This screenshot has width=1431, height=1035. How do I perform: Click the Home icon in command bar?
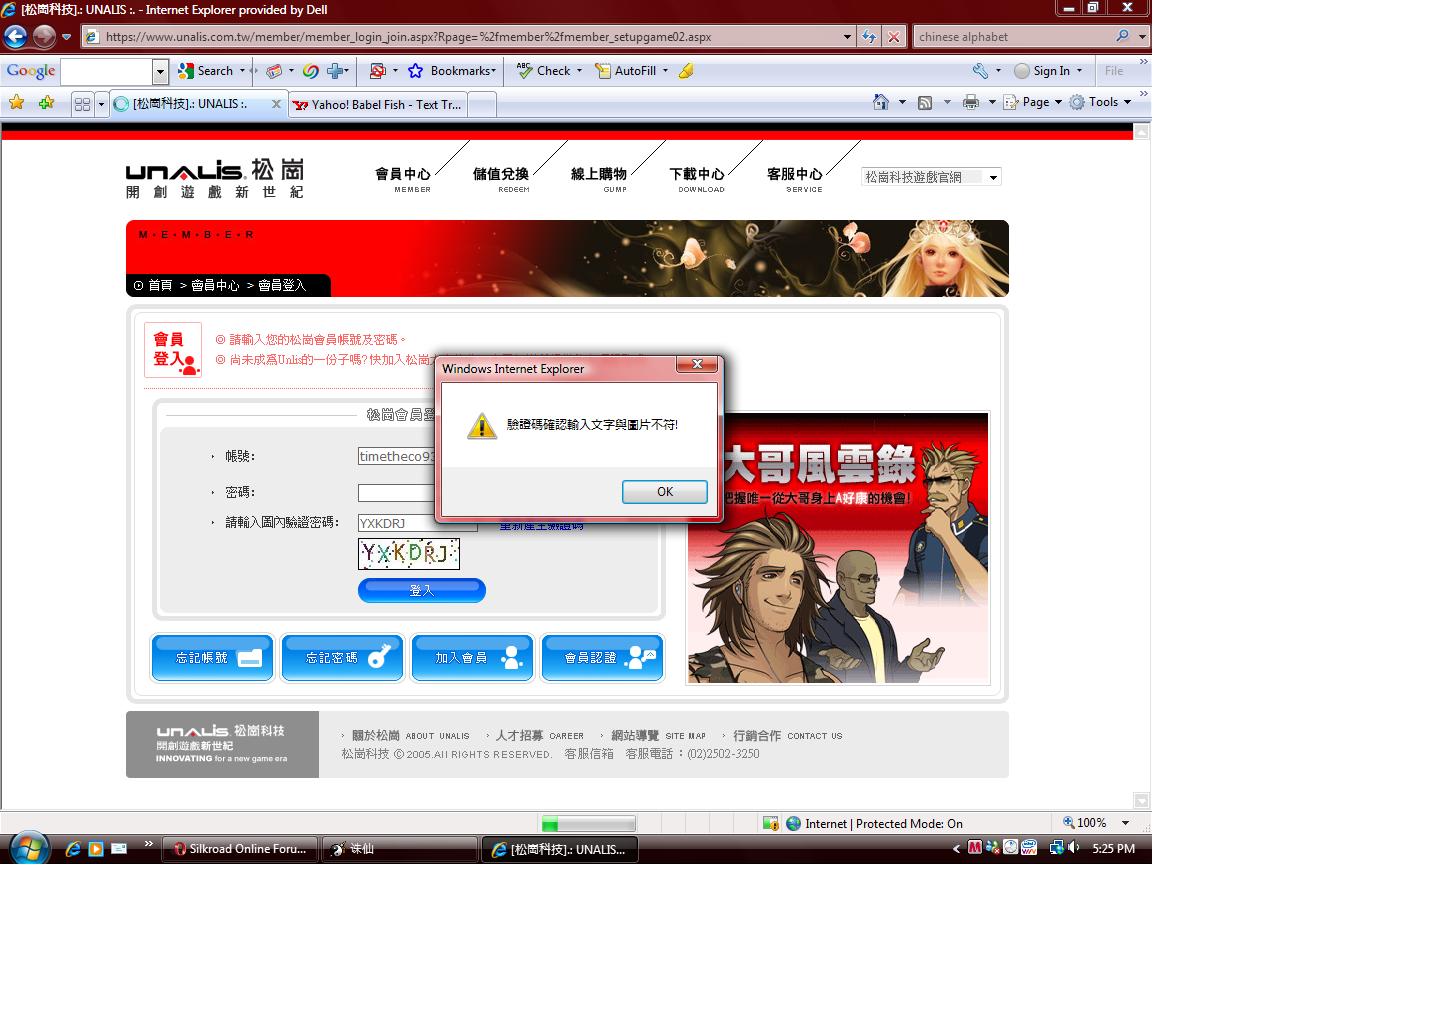(x=881, y=102)
